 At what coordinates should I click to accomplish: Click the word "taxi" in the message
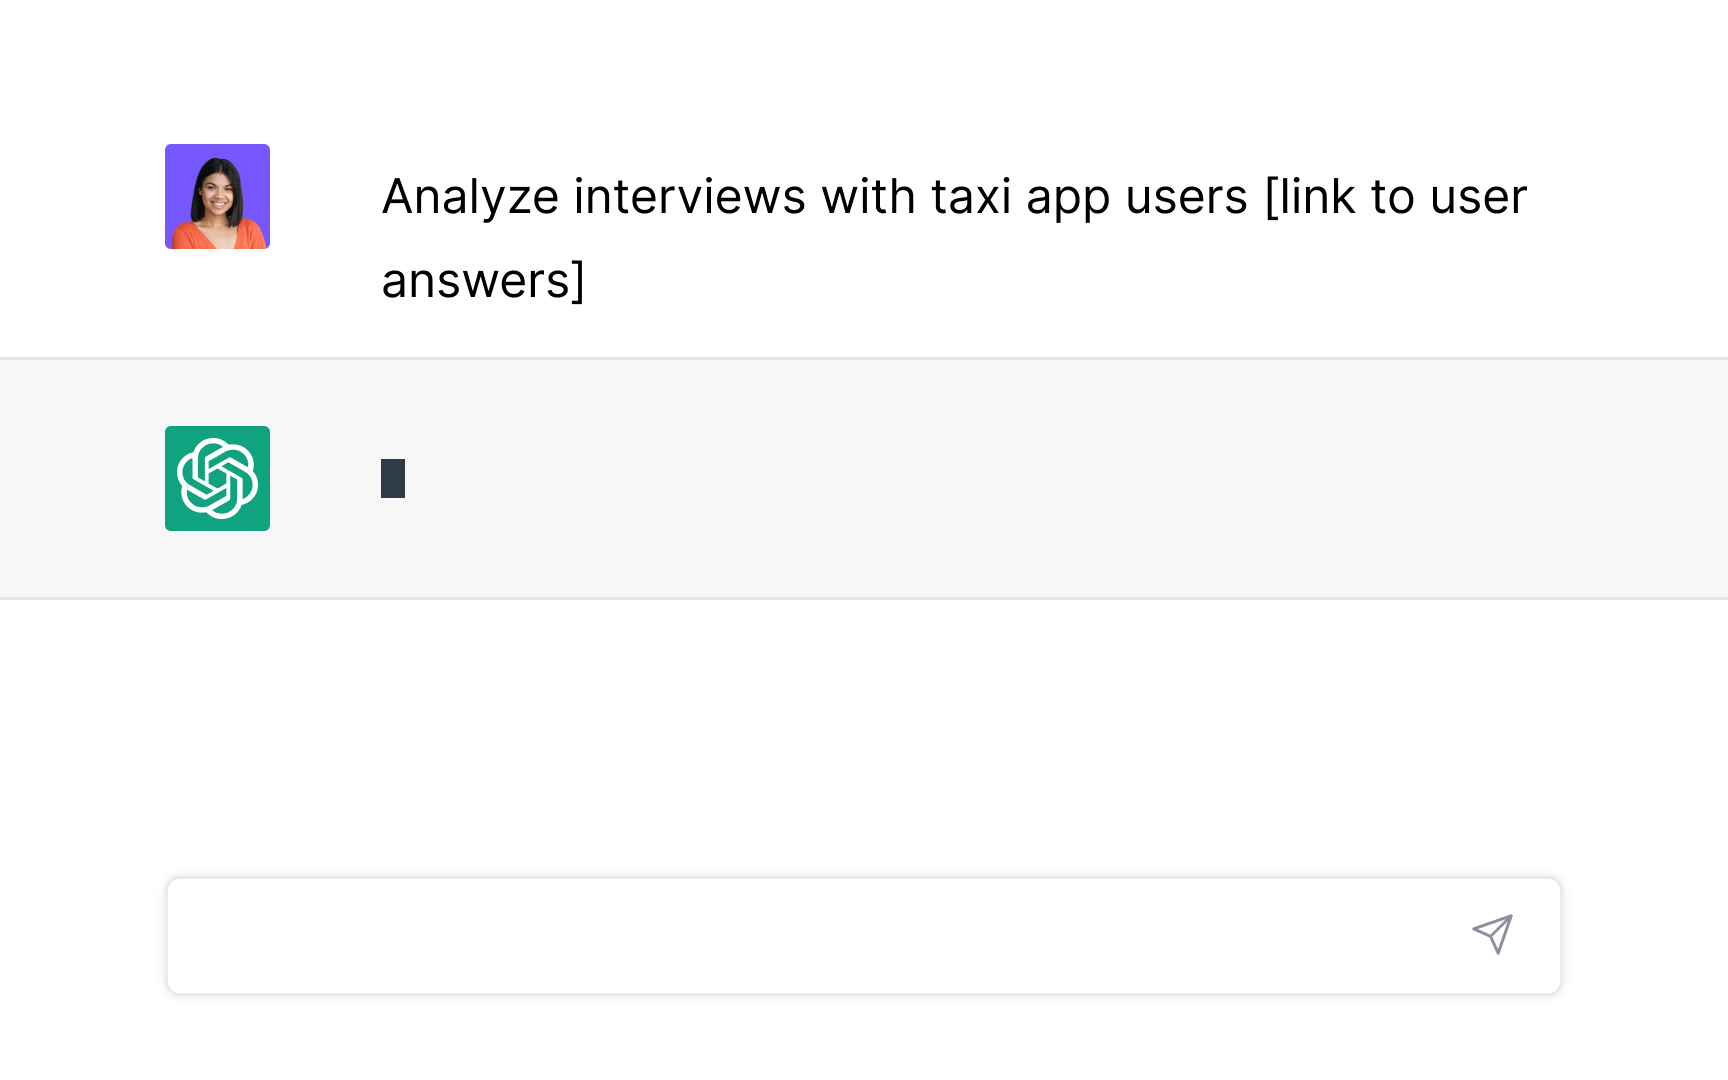click(970, 197)
